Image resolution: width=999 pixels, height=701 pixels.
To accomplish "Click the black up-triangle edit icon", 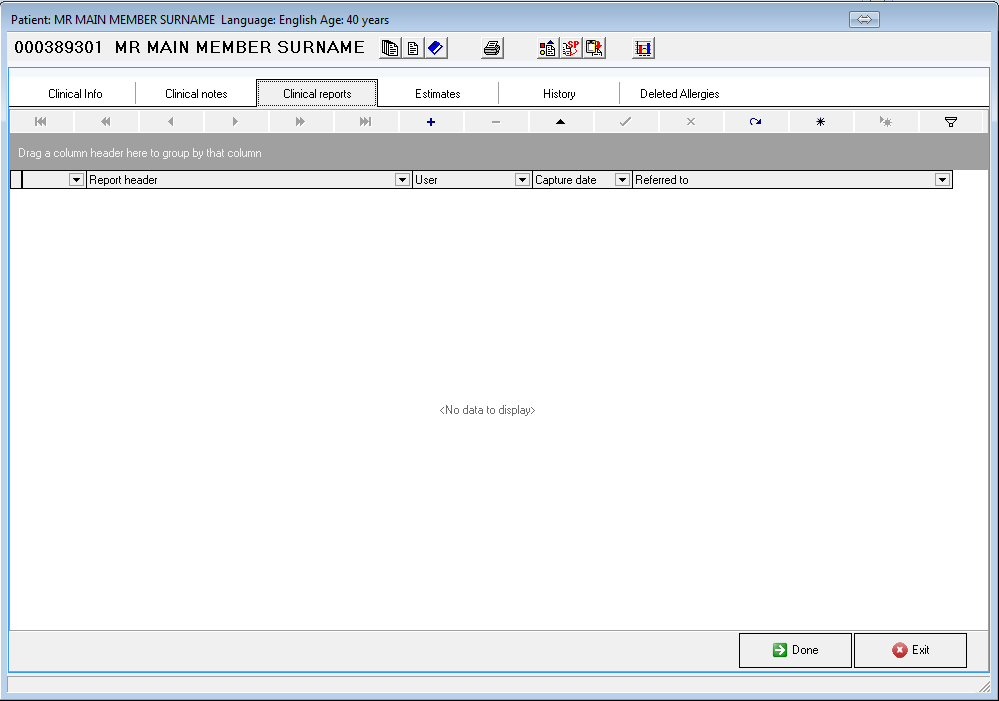I will pos(560,122).
